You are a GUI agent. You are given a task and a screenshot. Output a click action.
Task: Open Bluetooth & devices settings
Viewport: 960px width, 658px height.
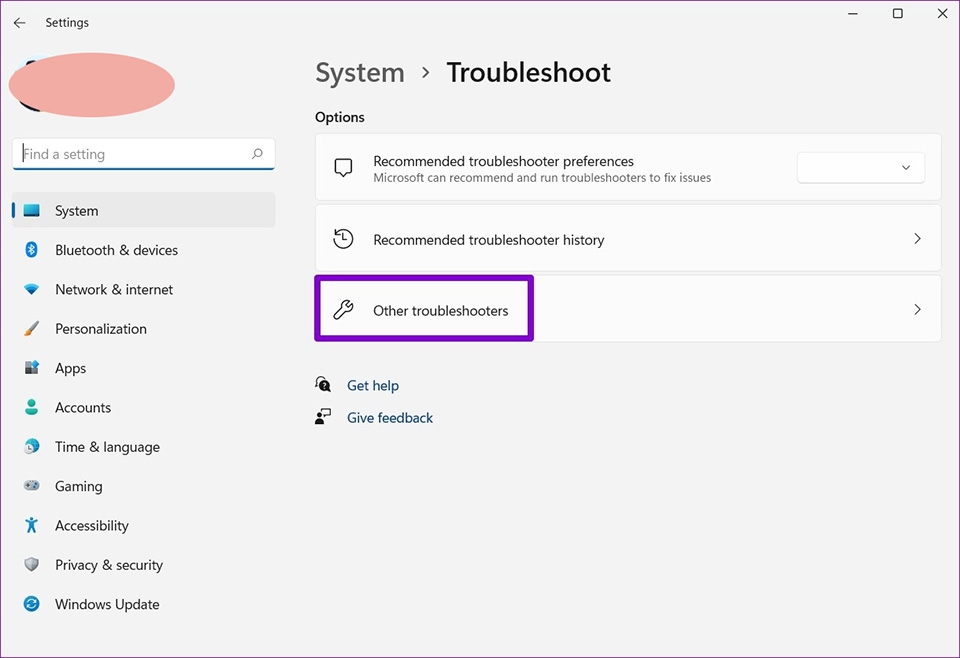(144, 250)
